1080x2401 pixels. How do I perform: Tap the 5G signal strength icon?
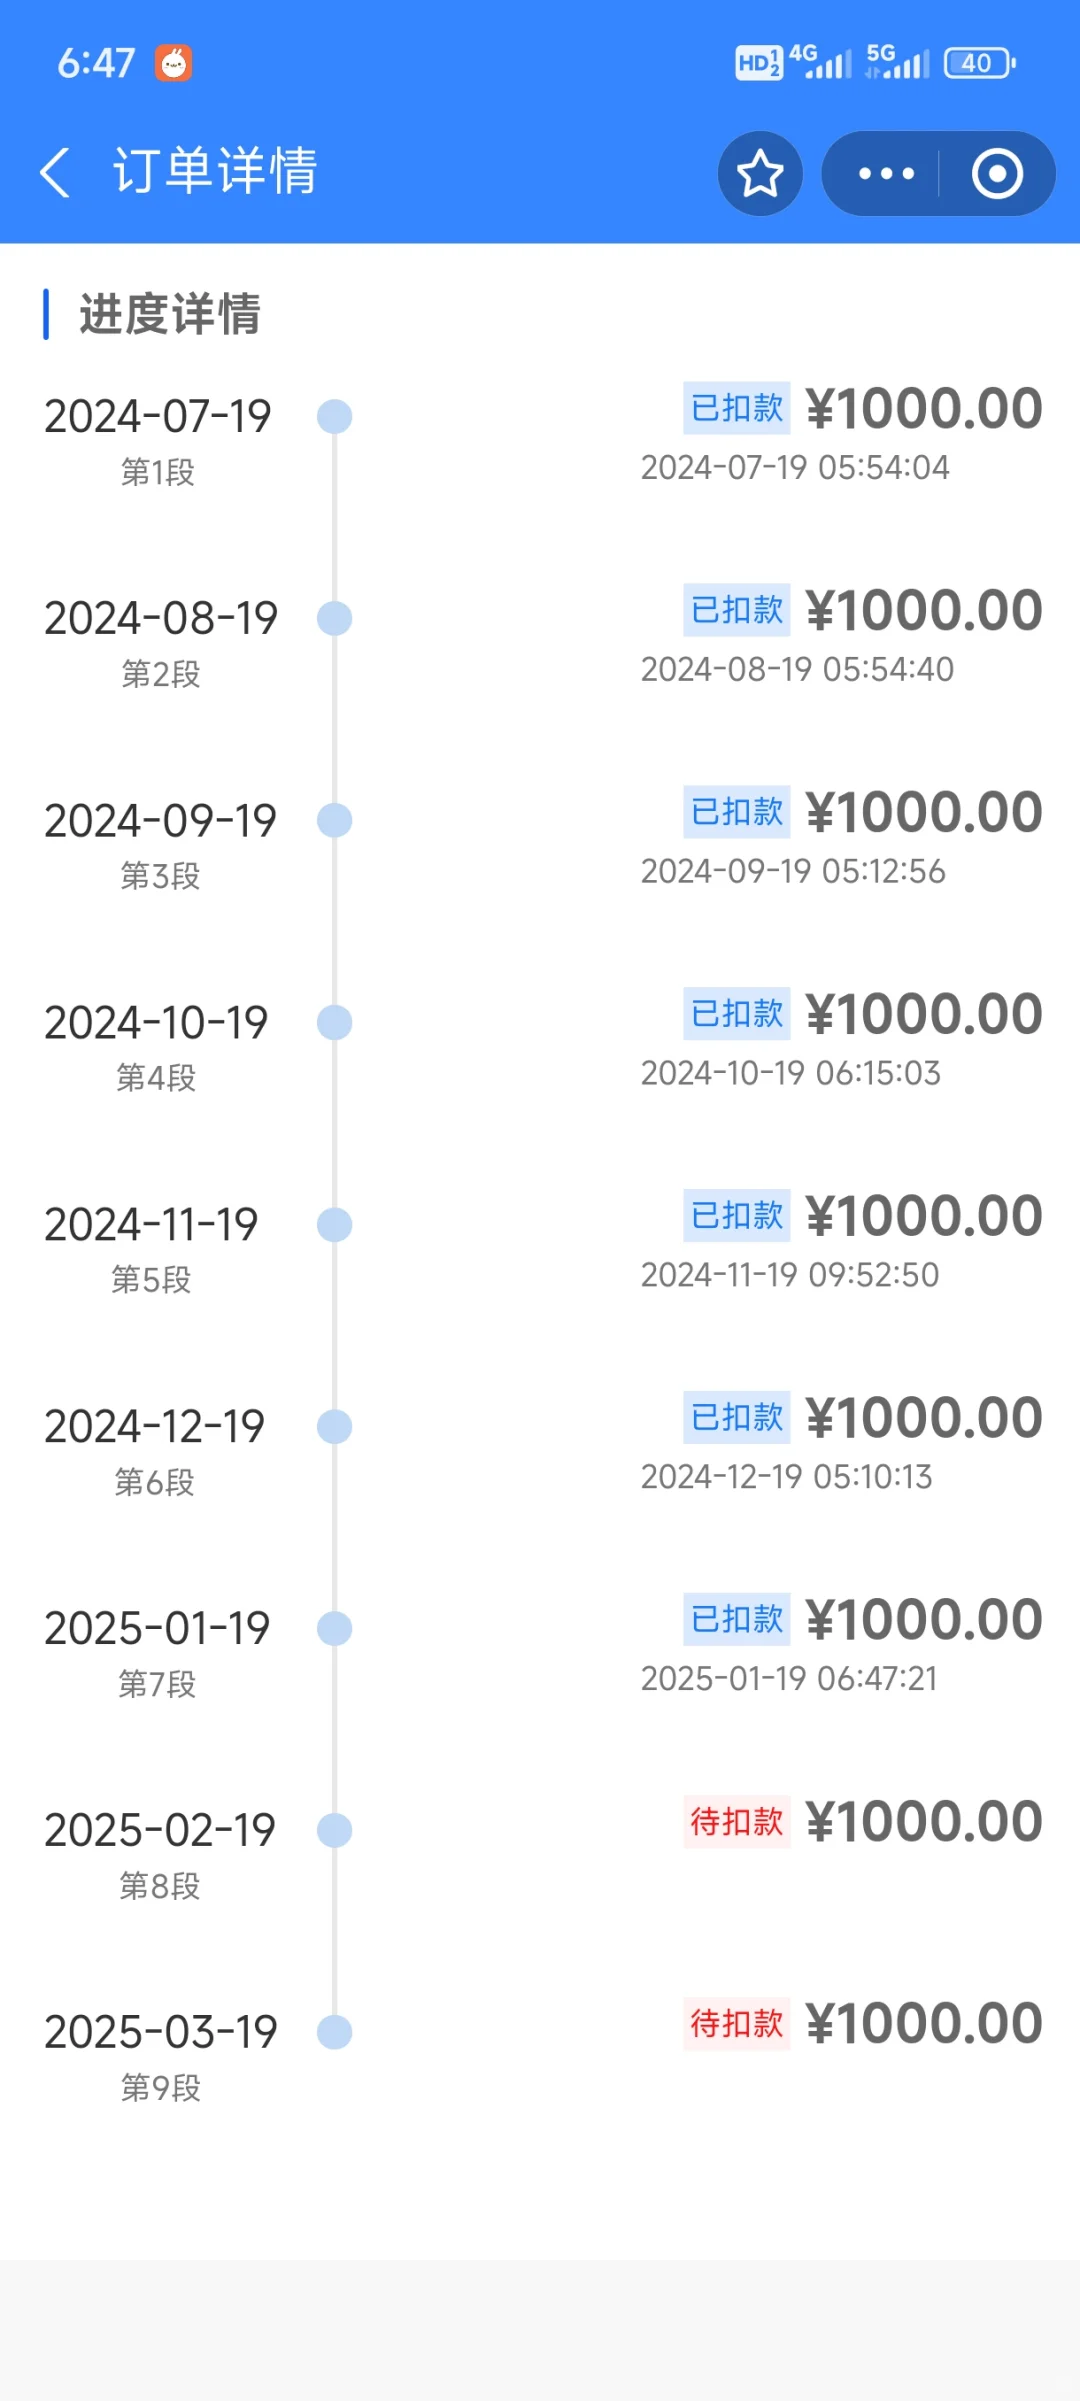point(897,62)
